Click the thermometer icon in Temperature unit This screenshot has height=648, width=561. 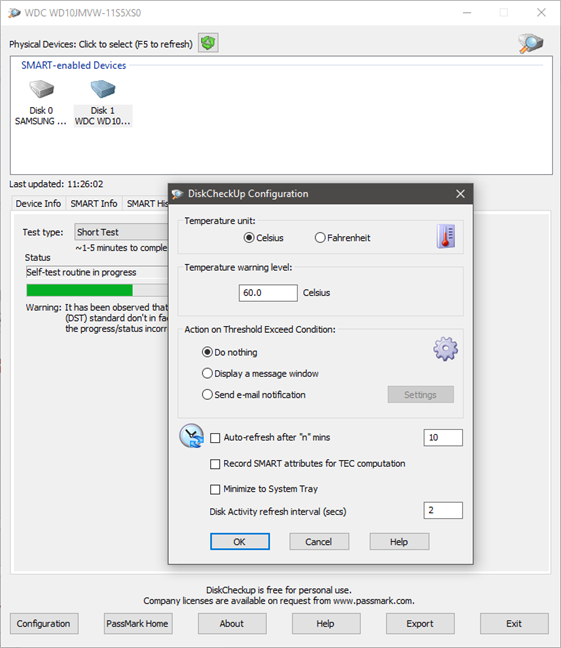[446, 236]
